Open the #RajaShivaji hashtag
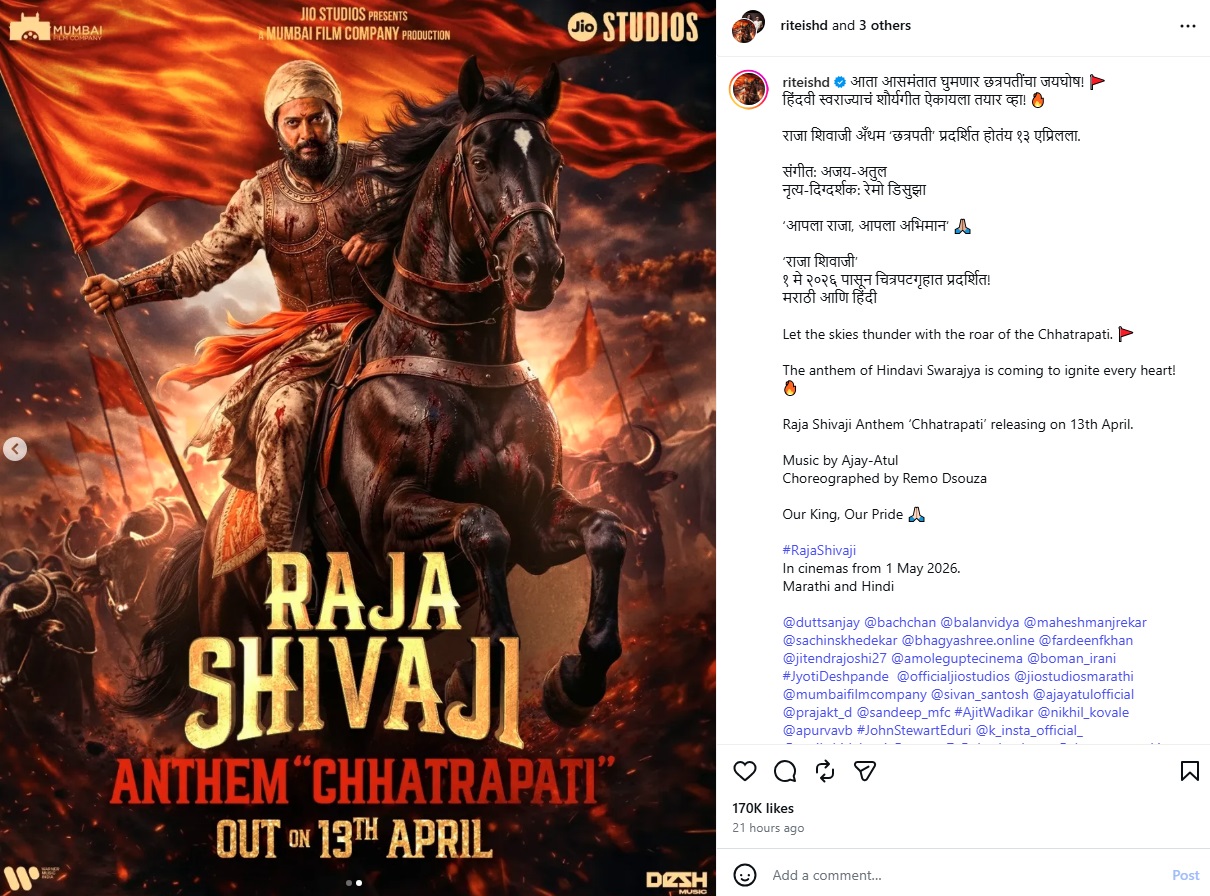1210x896 pixels. (x=819, y=550)
